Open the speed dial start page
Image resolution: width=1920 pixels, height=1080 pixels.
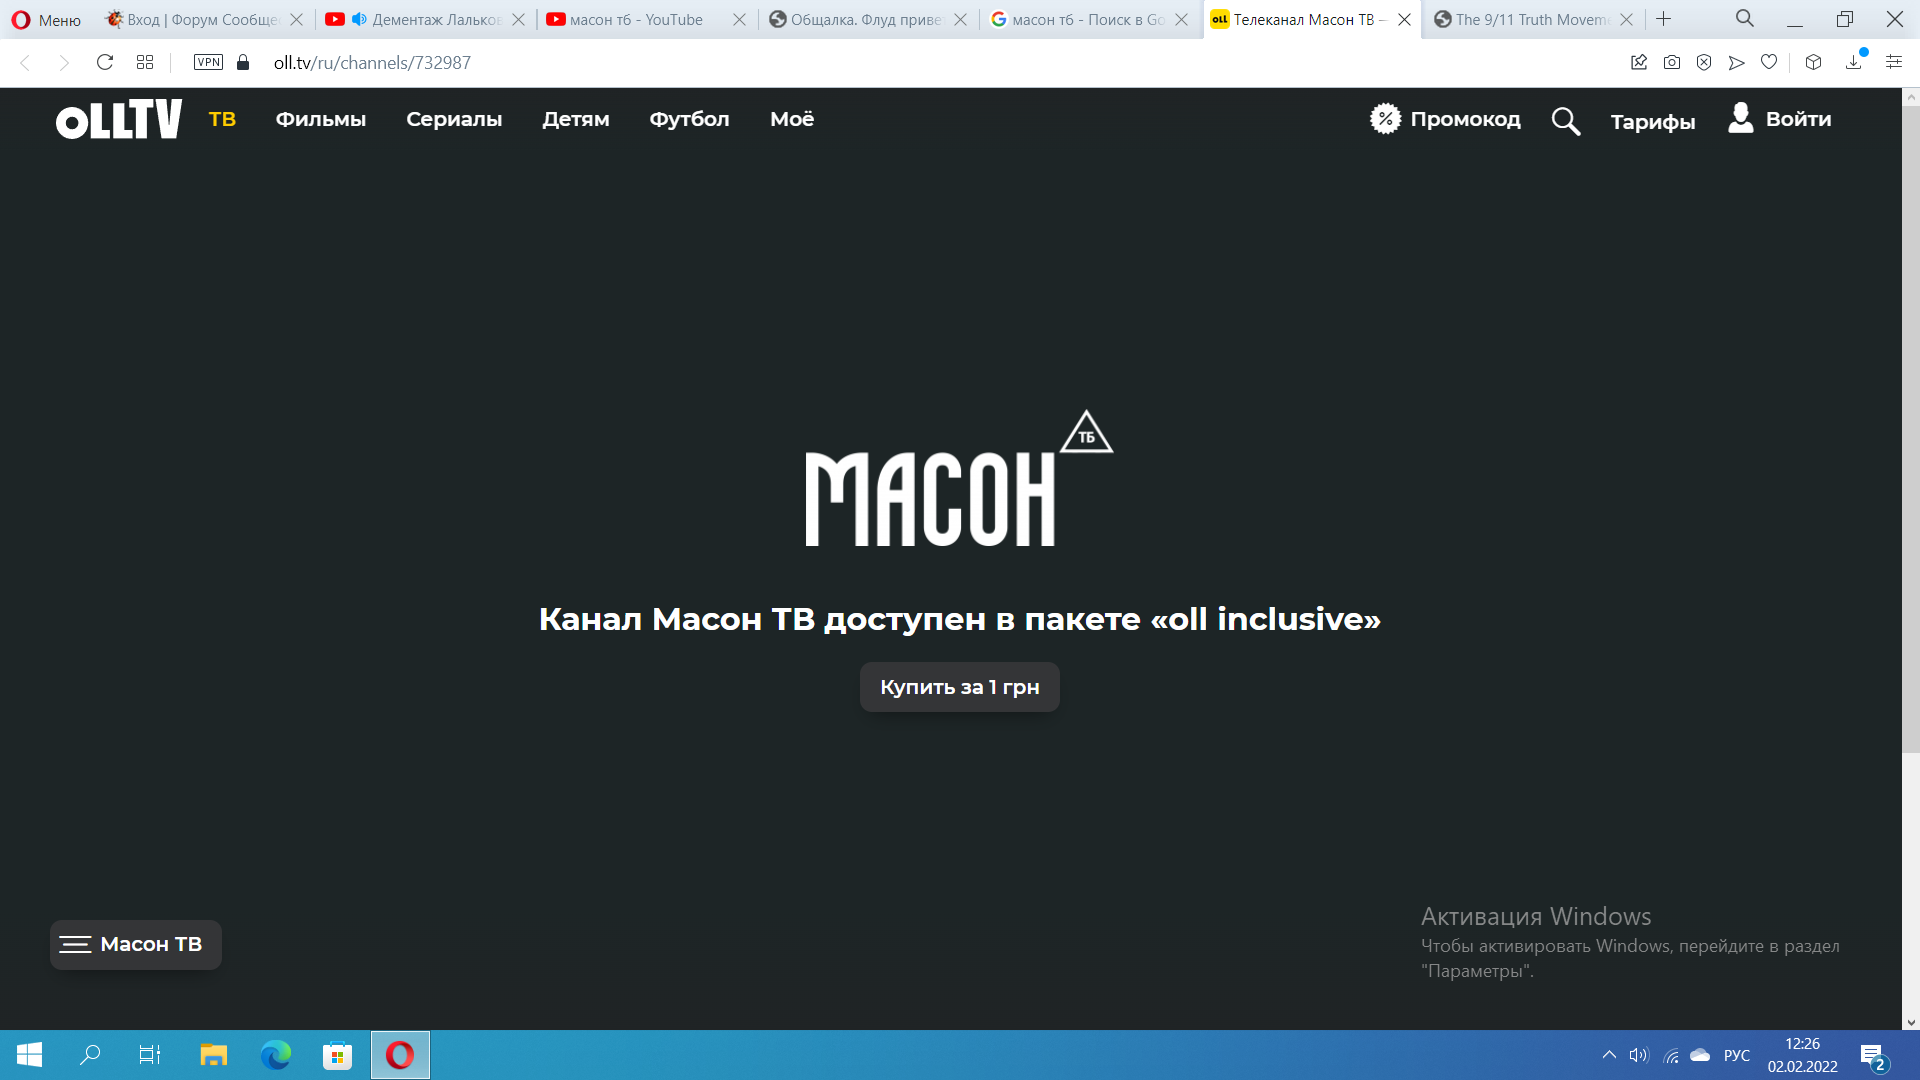tap(145, 63)
